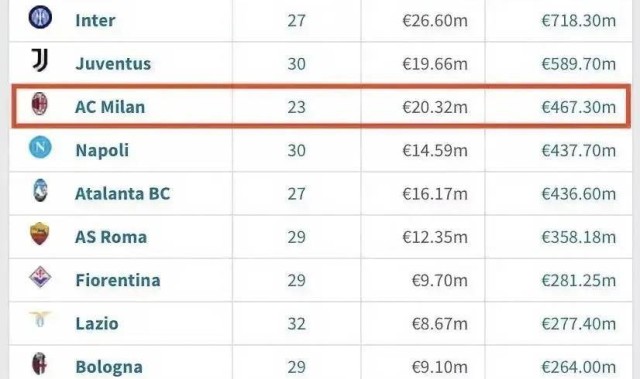This screenshot has height=379, width=640.
Task: Click the AC Milan crest icon
Action: click(x=40, y=104)
